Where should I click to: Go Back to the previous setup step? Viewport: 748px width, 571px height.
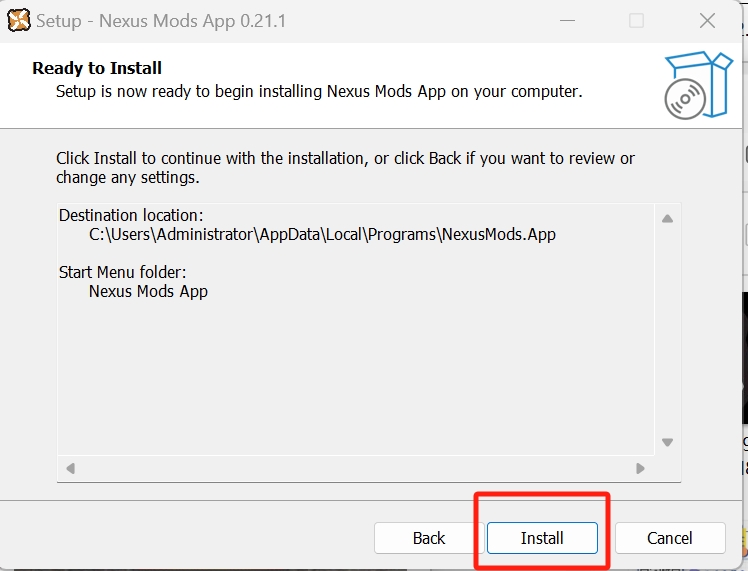[428, 538]
